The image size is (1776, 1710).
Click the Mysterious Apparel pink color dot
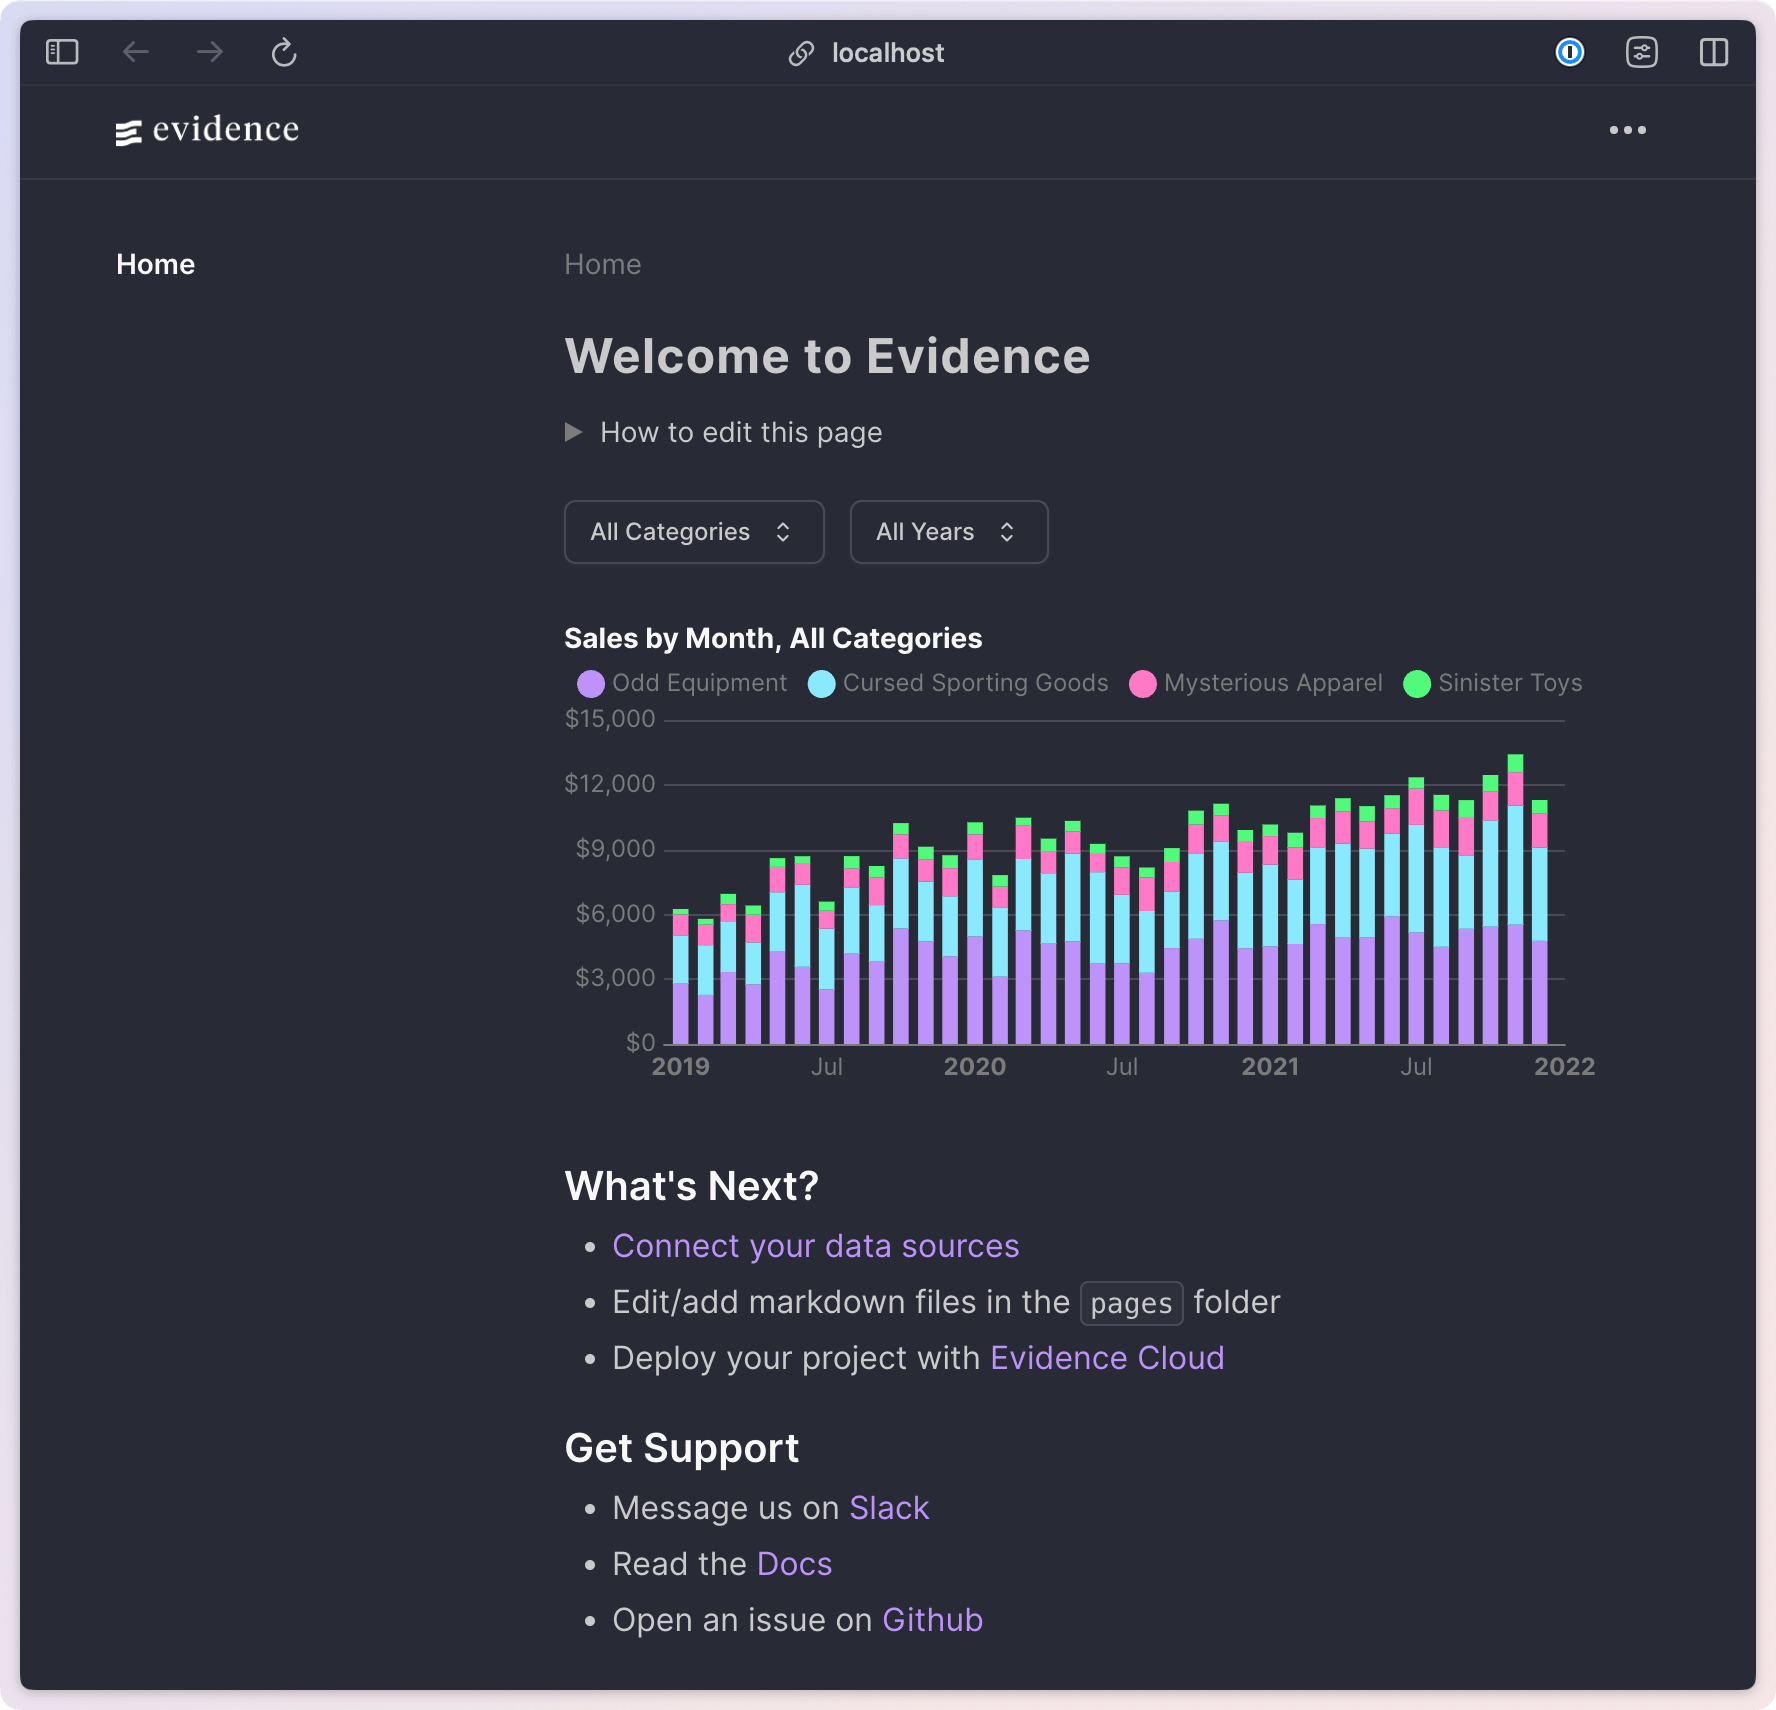[x=1141, y=683]
